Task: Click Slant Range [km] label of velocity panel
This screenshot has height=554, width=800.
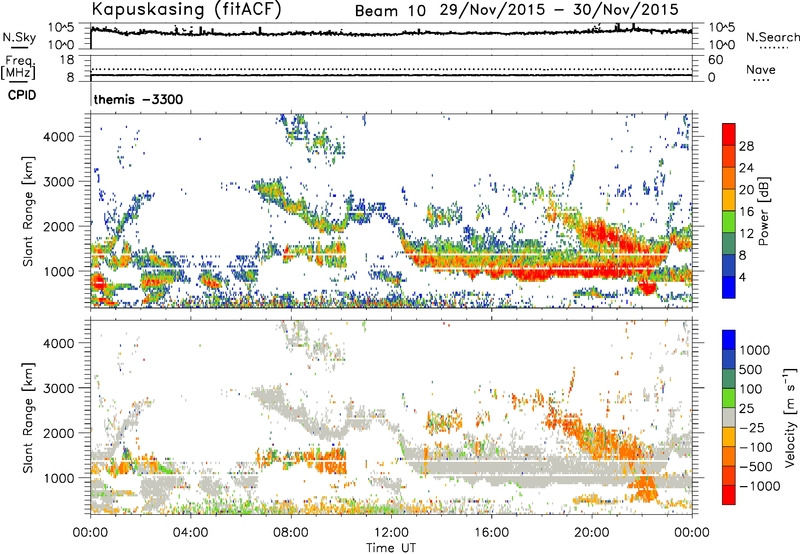Action: (28, 418)
